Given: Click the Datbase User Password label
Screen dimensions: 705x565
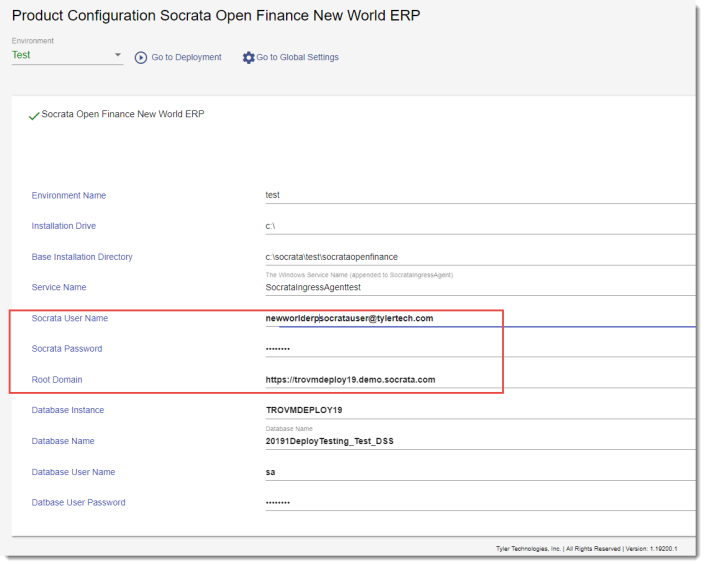Looking at the screenshot, I should pos(79,503).
